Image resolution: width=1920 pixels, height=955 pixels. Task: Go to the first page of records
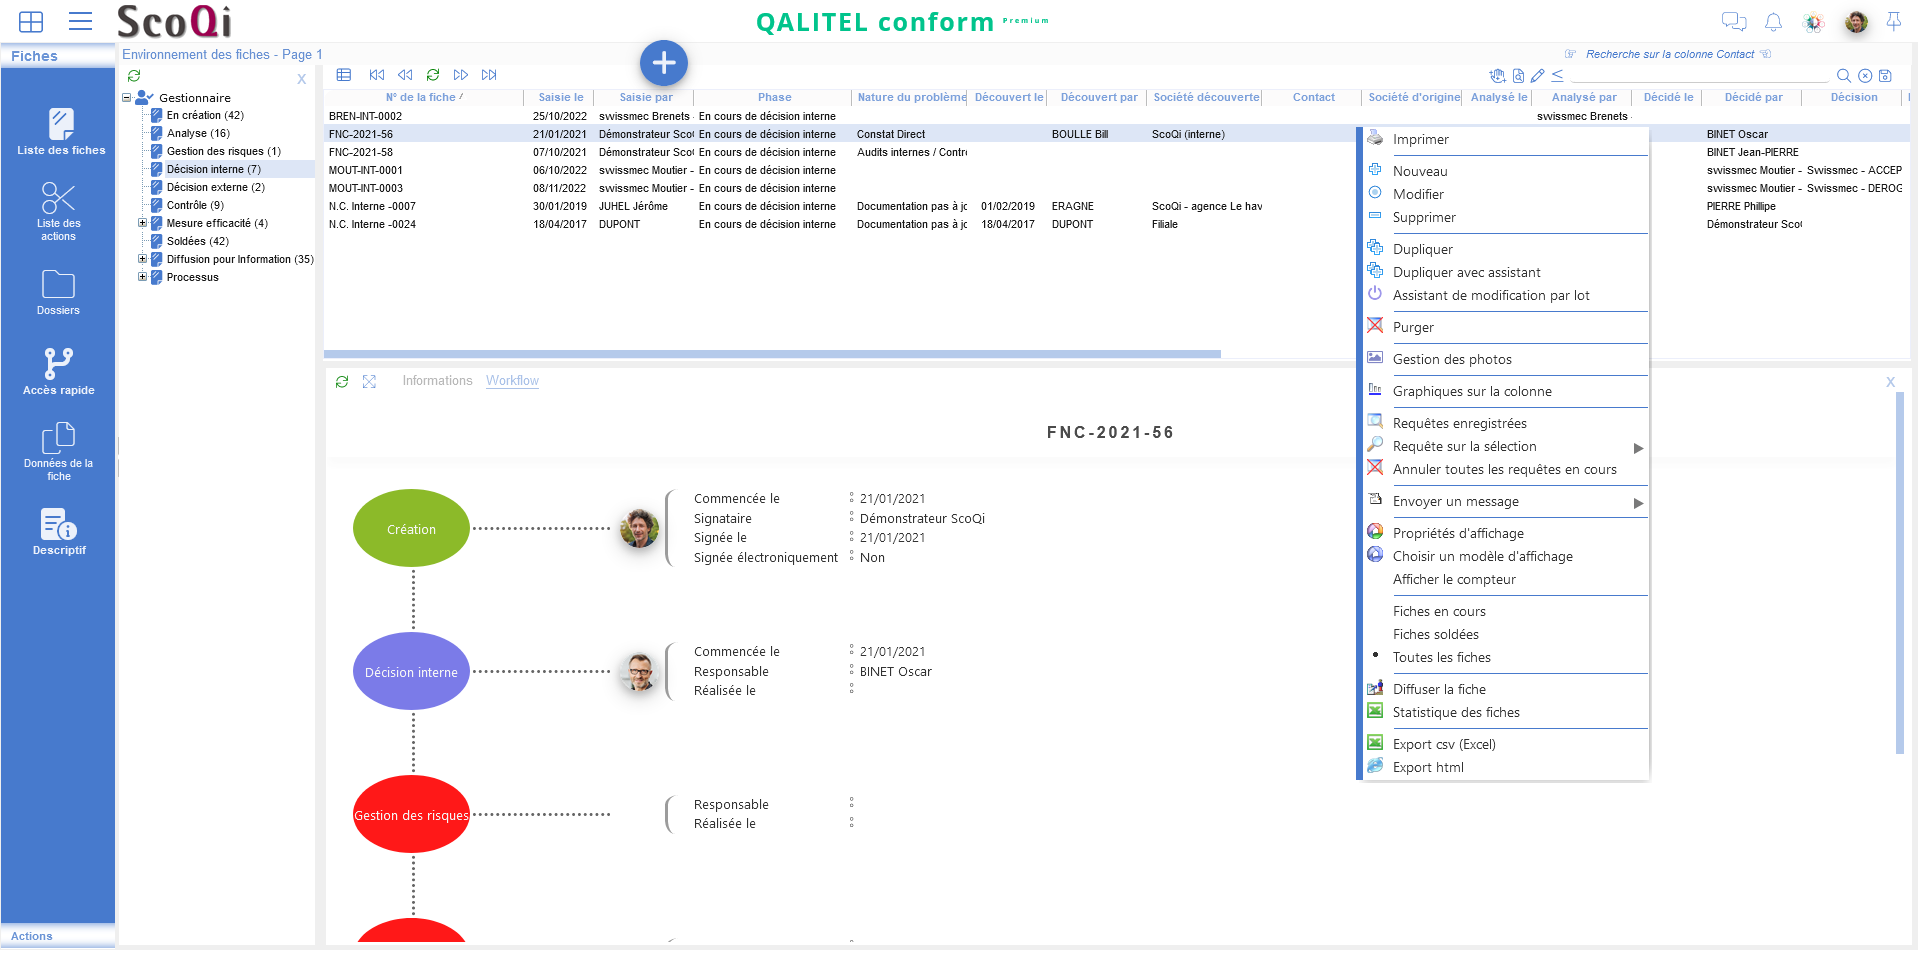tap(377, 75)
